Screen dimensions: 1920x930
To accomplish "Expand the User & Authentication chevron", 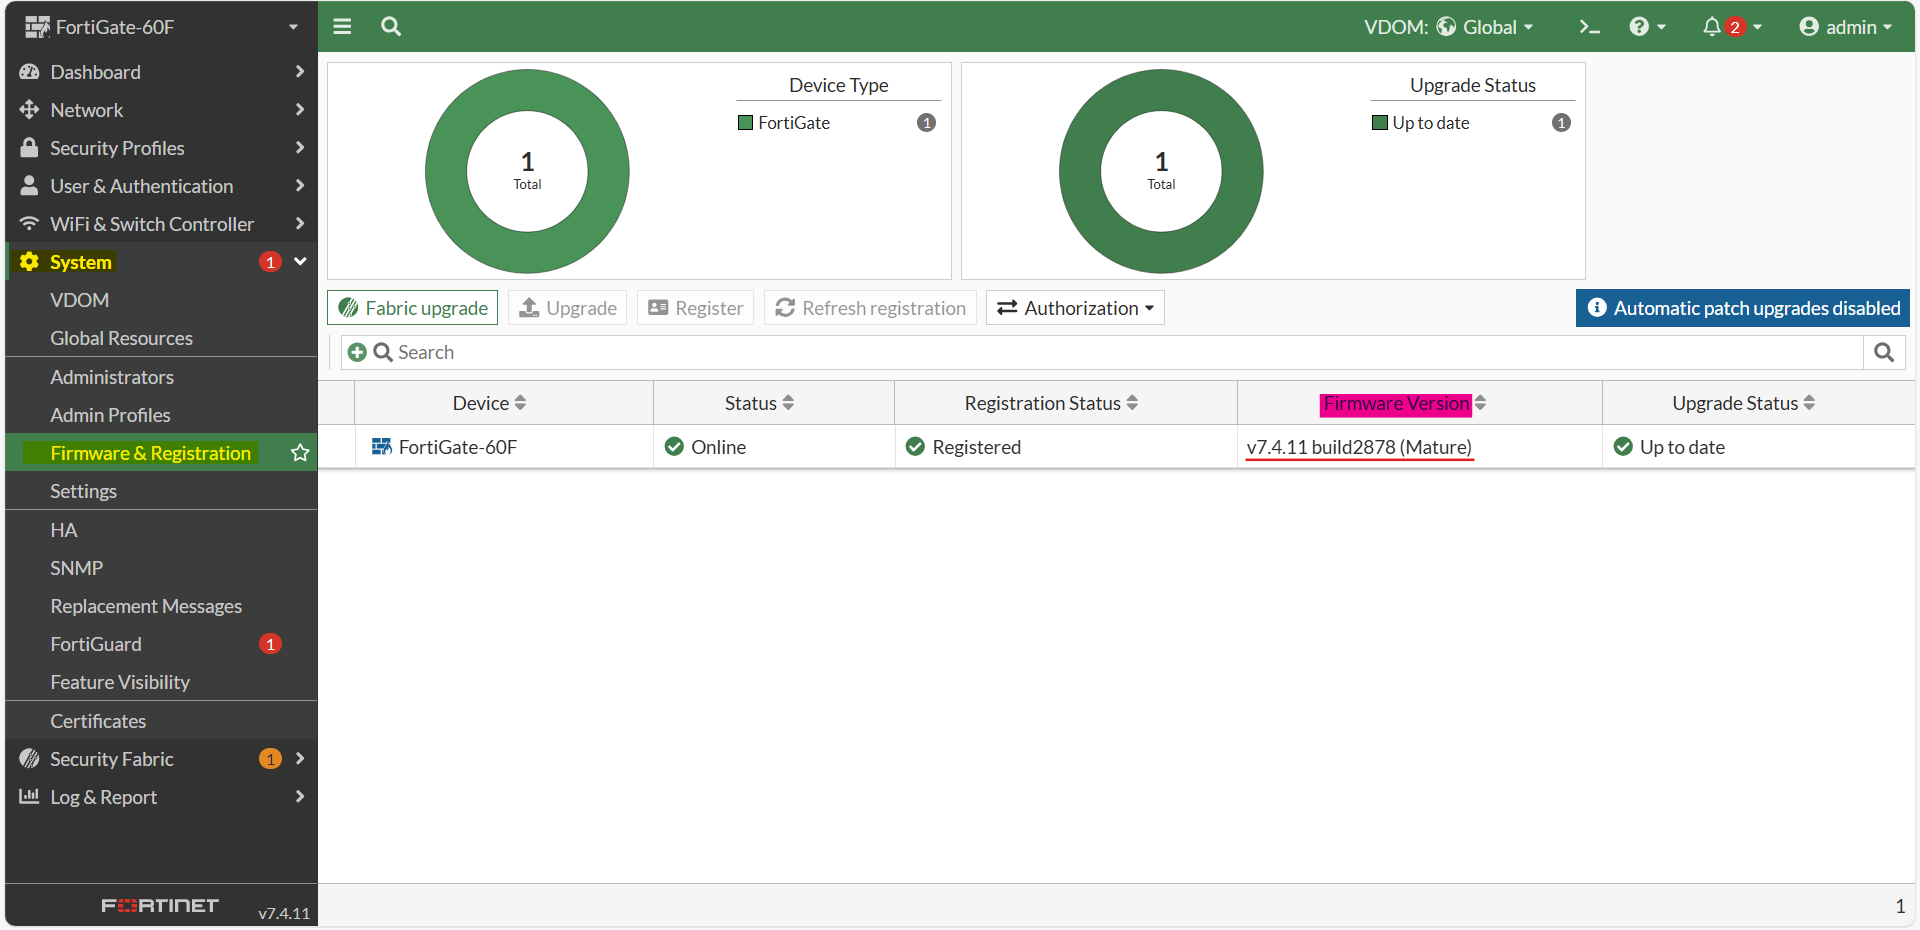I will 300,186.
